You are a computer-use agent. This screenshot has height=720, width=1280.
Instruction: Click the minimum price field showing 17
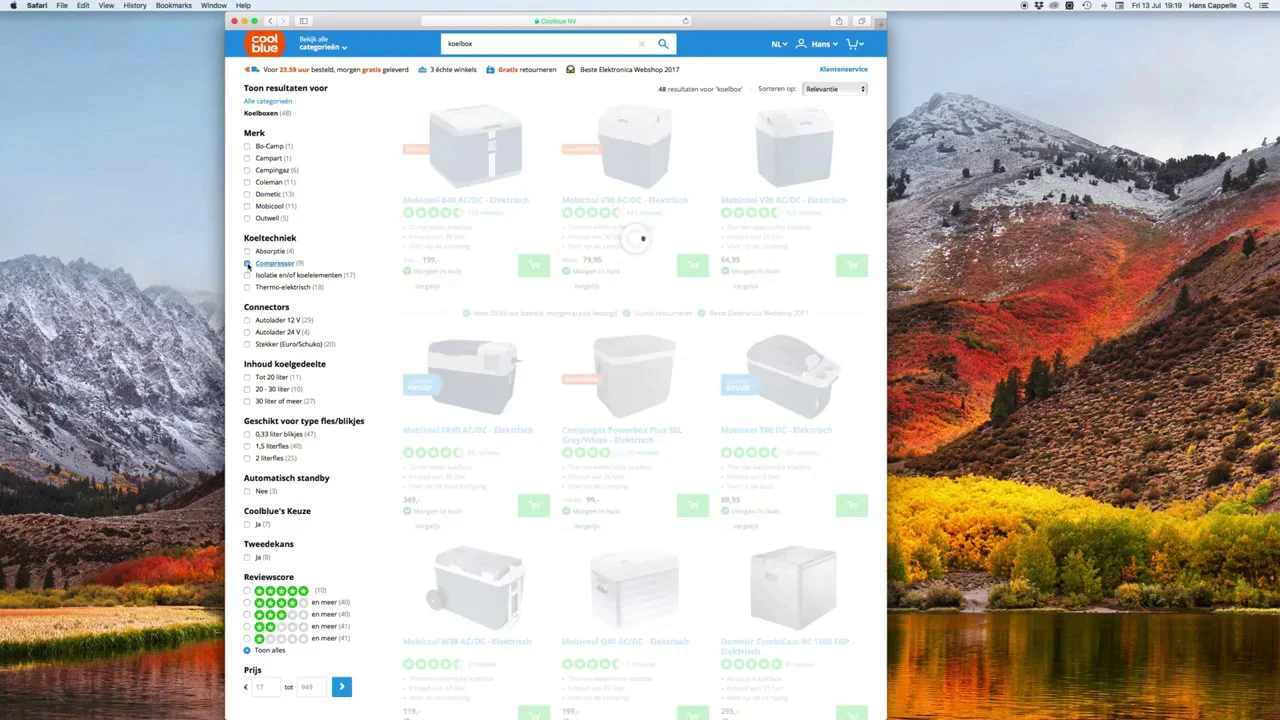(266, 687)
